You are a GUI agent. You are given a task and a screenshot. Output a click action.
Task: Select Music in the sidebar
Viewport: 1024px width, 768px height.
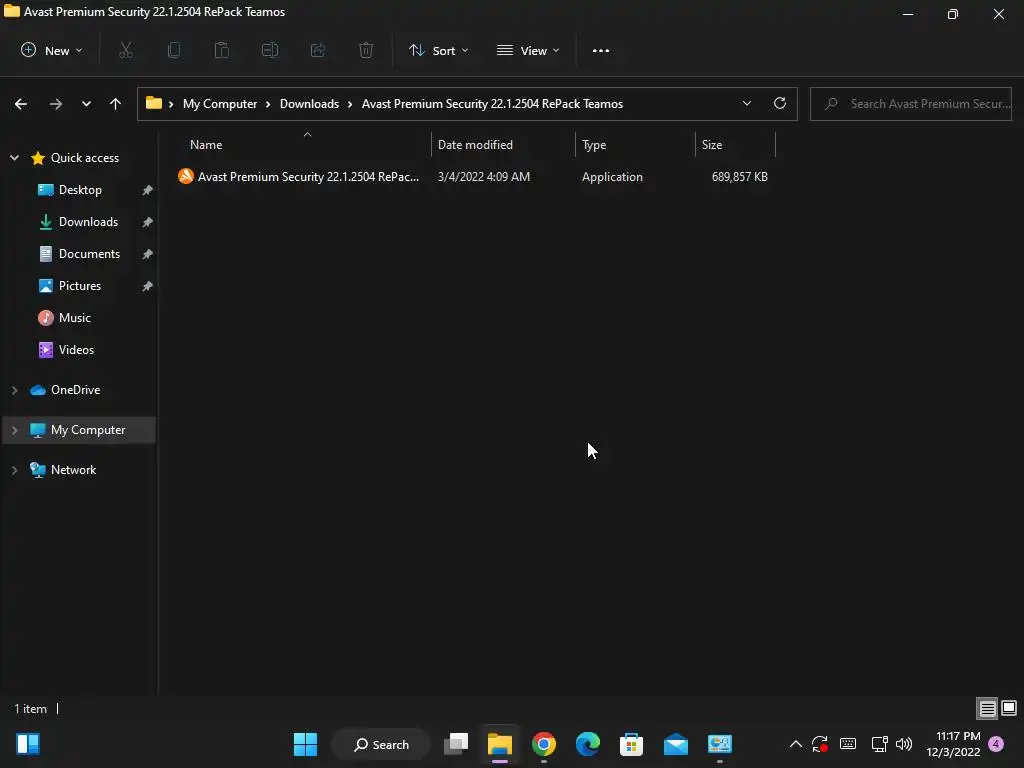tap(74, 318)
